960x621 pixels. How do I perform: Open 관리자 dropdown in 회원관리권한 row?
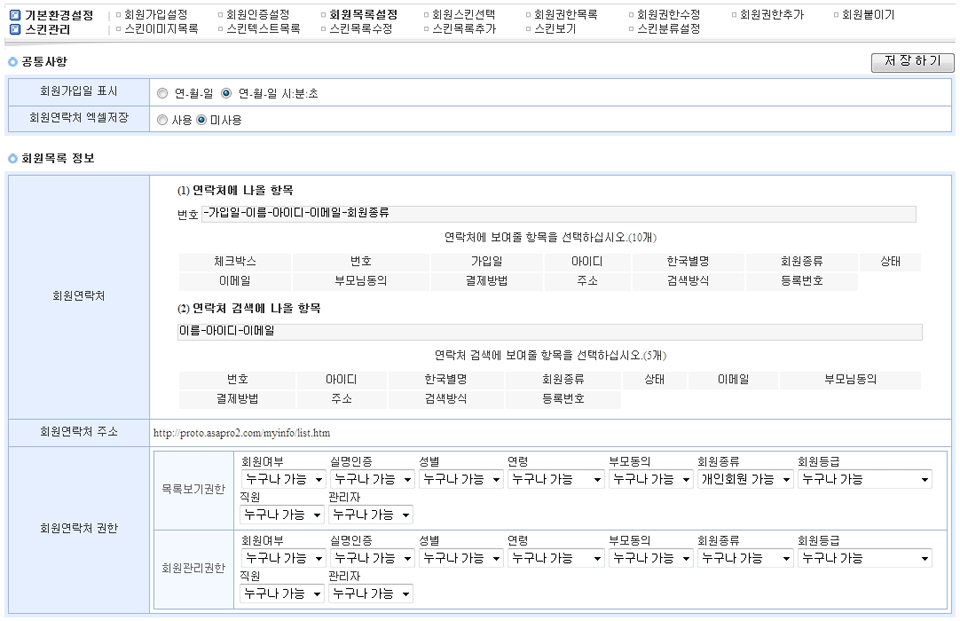[x=370, y=594]
